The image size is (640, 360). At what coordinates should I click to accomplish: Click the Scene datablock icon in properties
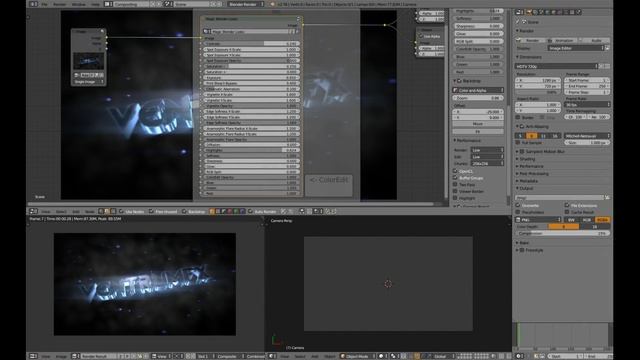(524, 22)
